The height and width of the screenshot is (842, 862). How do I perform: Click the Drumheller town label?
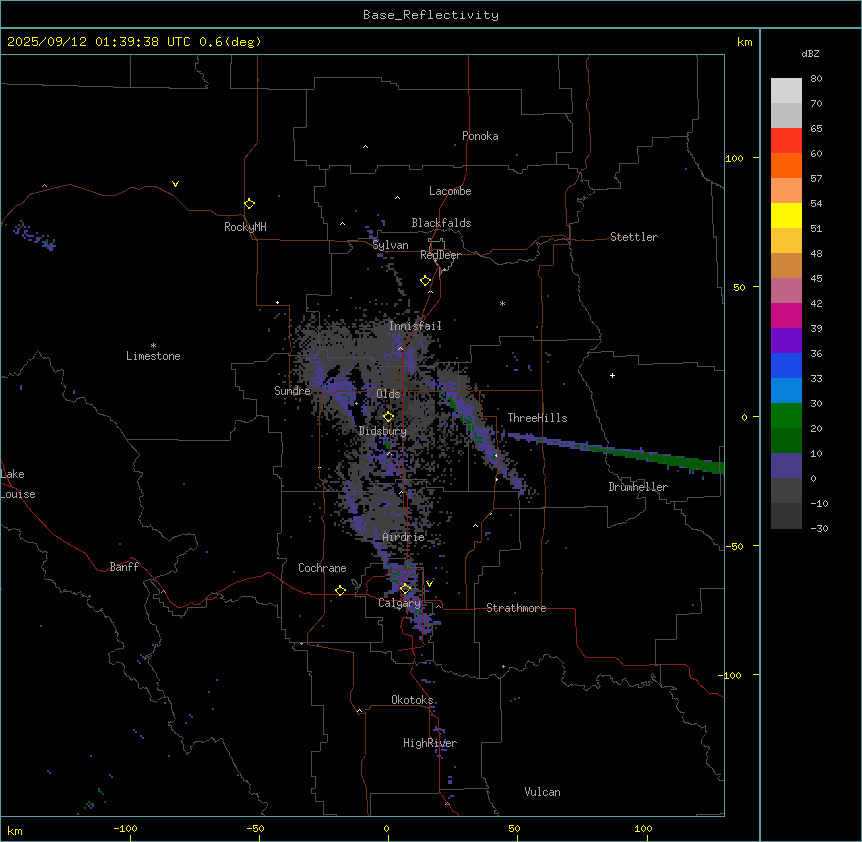638,487
